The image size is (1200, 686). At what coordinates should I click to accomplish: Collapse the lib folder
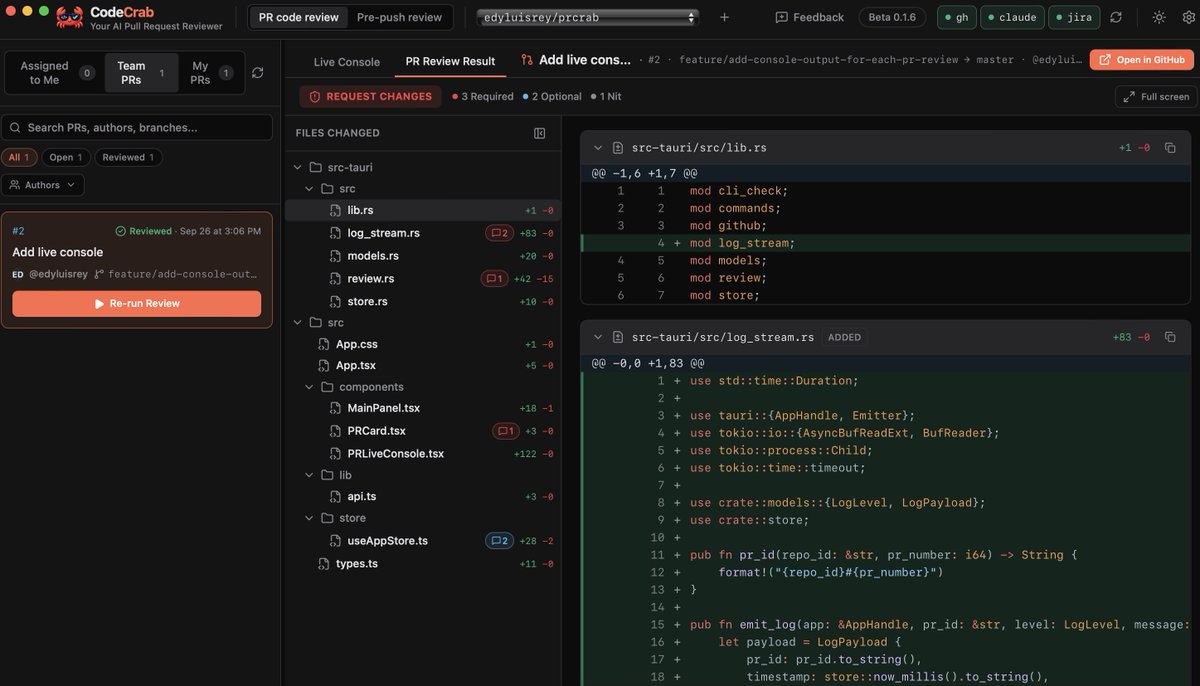(x=309, y=475)
